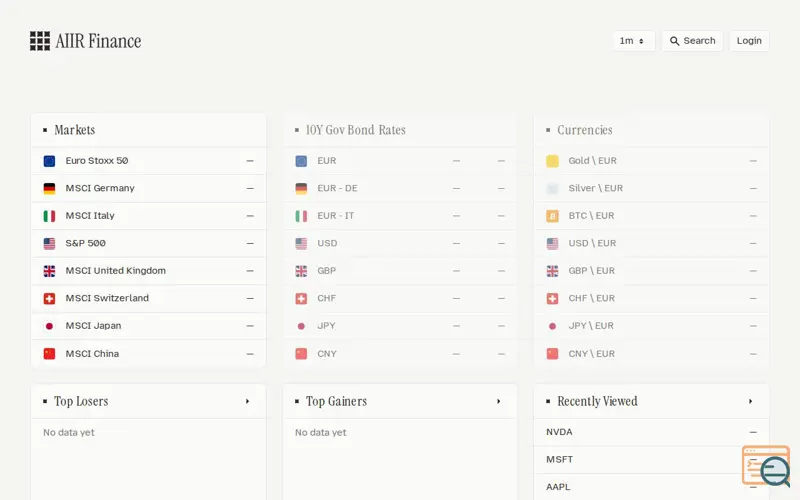Click the Search button
This screenshot has height=500, width=800.
tap(692, 41)
